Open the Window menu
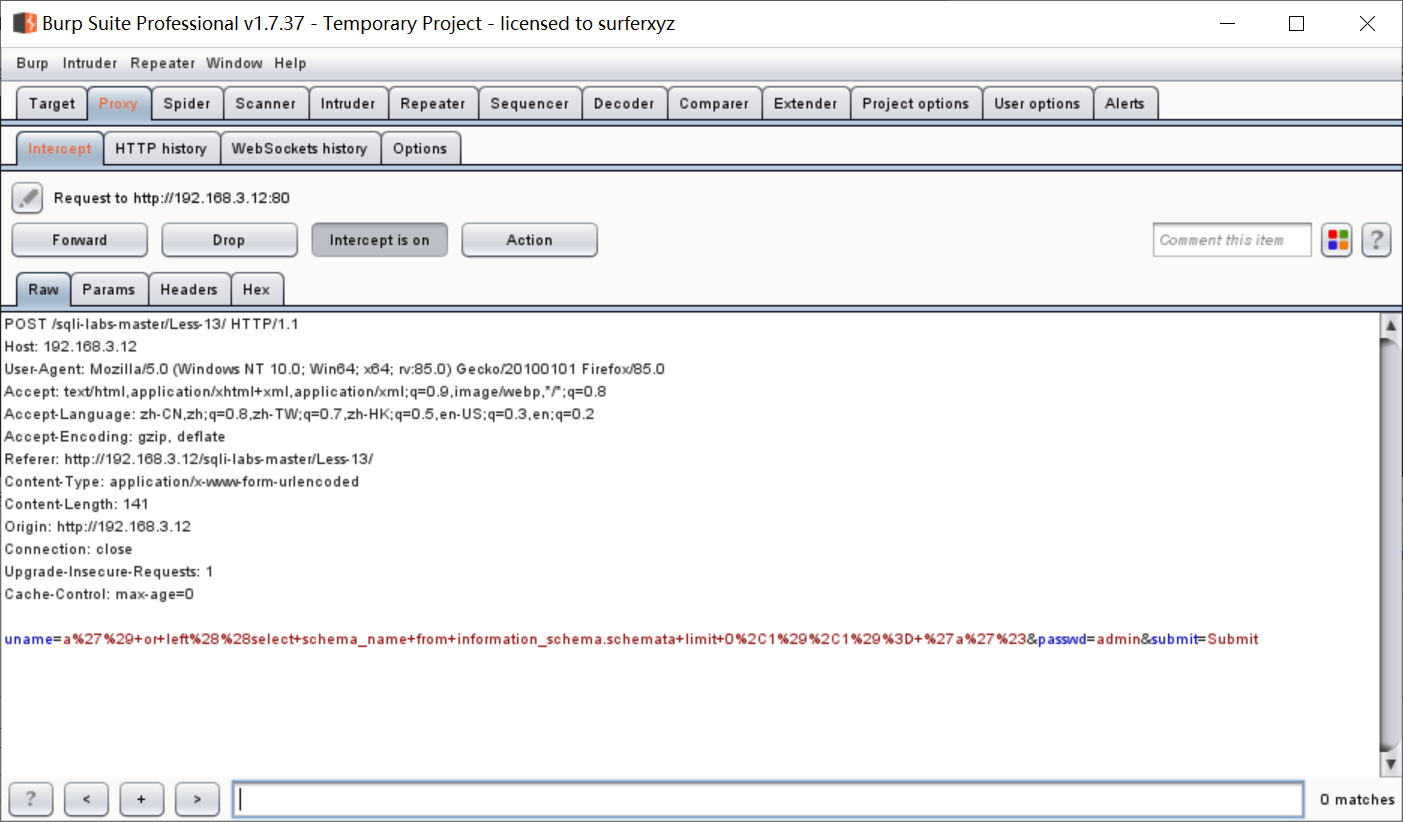 pos(234,63)
